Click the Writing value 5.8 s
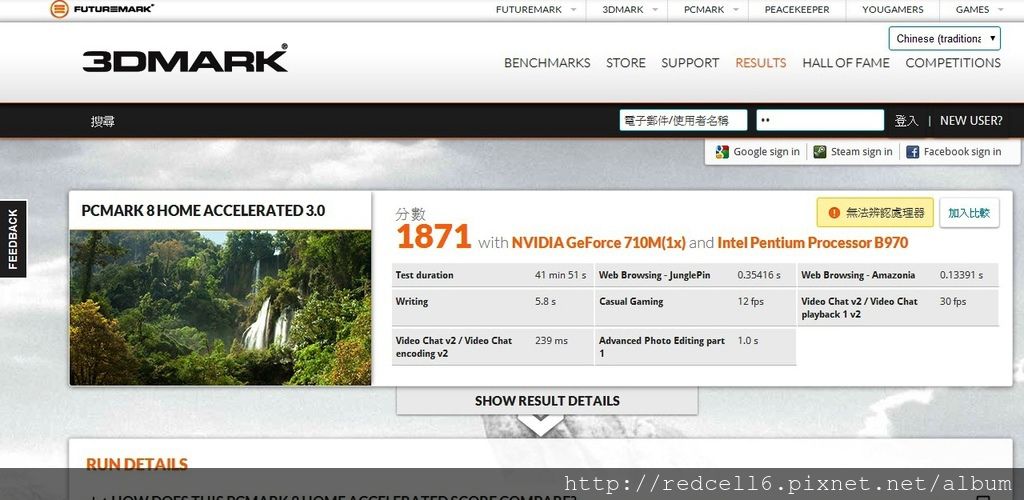Screen dimensions: 1024x500 tap(545, 302)
